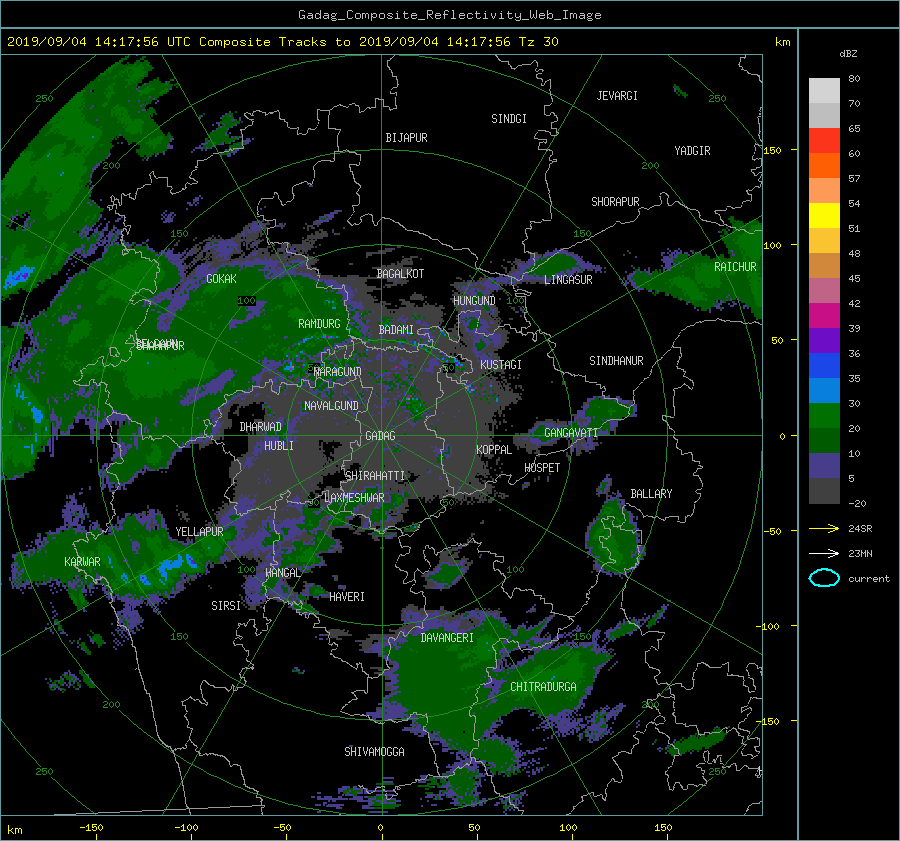
Task: Select the KARWAR city label
Action: [x=82, y=562]
